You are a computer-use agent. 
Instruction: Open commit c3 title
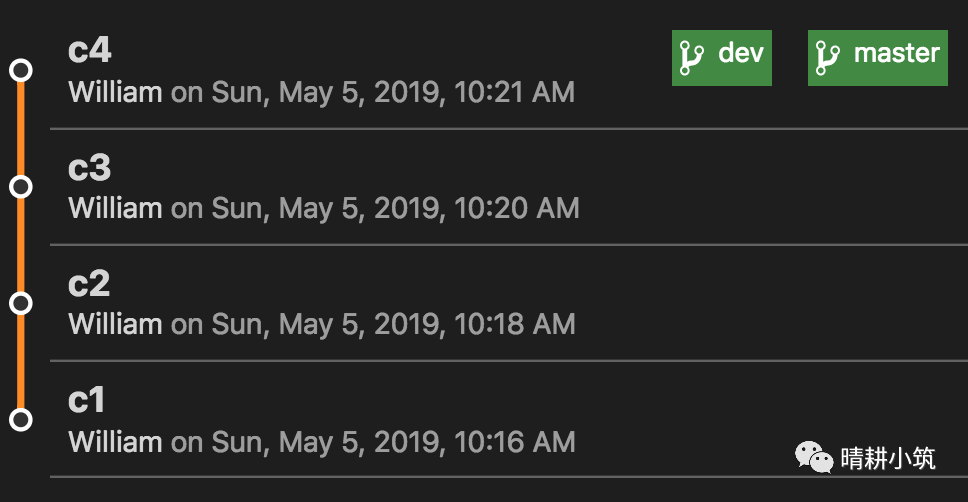coord(89,168)
